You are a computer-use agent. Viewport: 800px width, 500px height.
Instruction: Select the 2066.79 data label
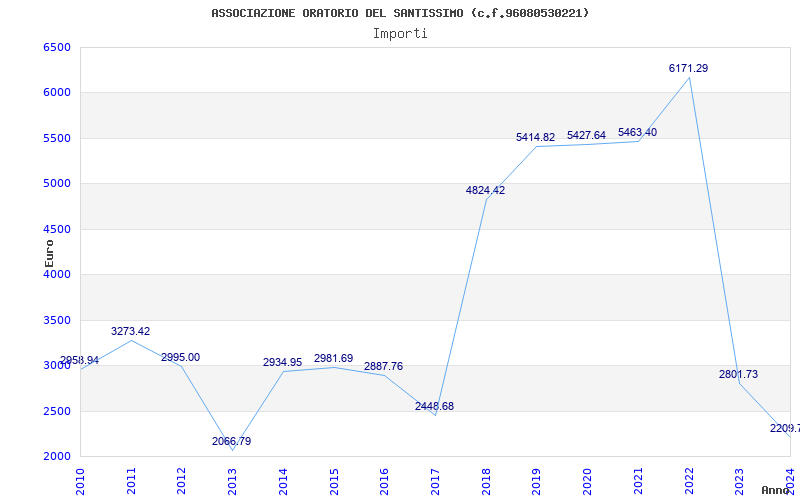click(x=232, y=441)
